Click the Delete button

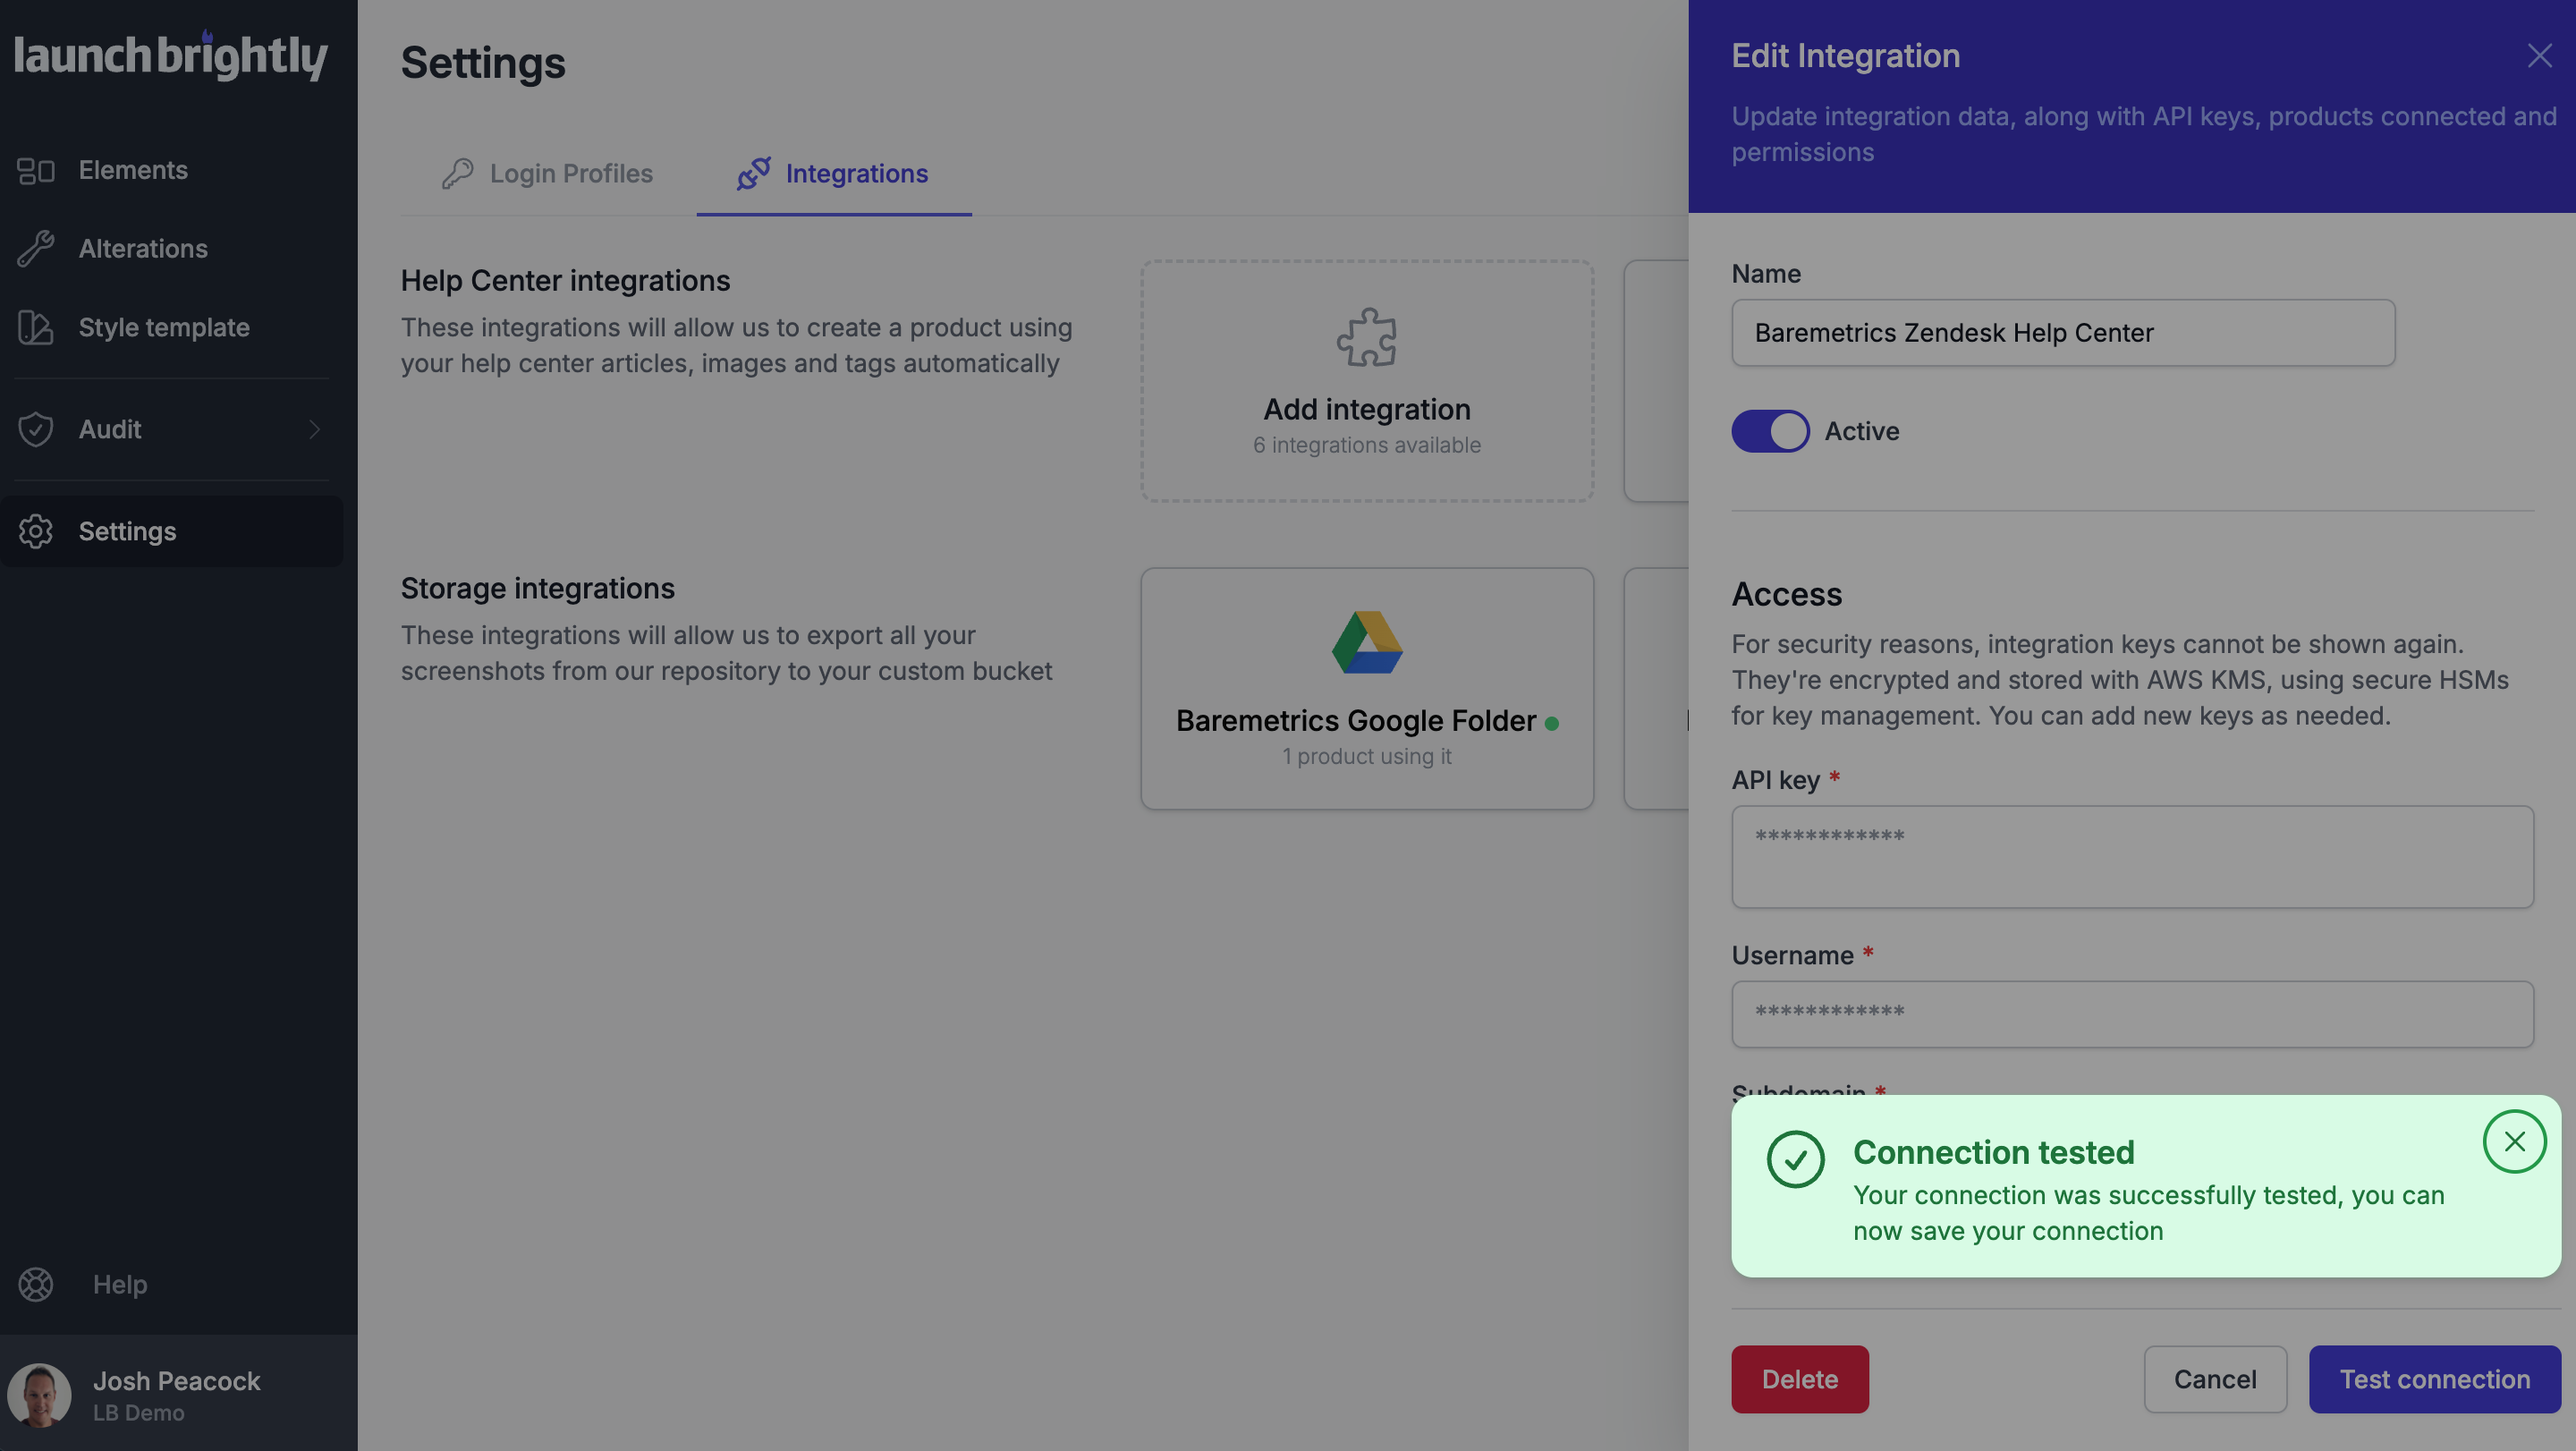point(1800,1379)
